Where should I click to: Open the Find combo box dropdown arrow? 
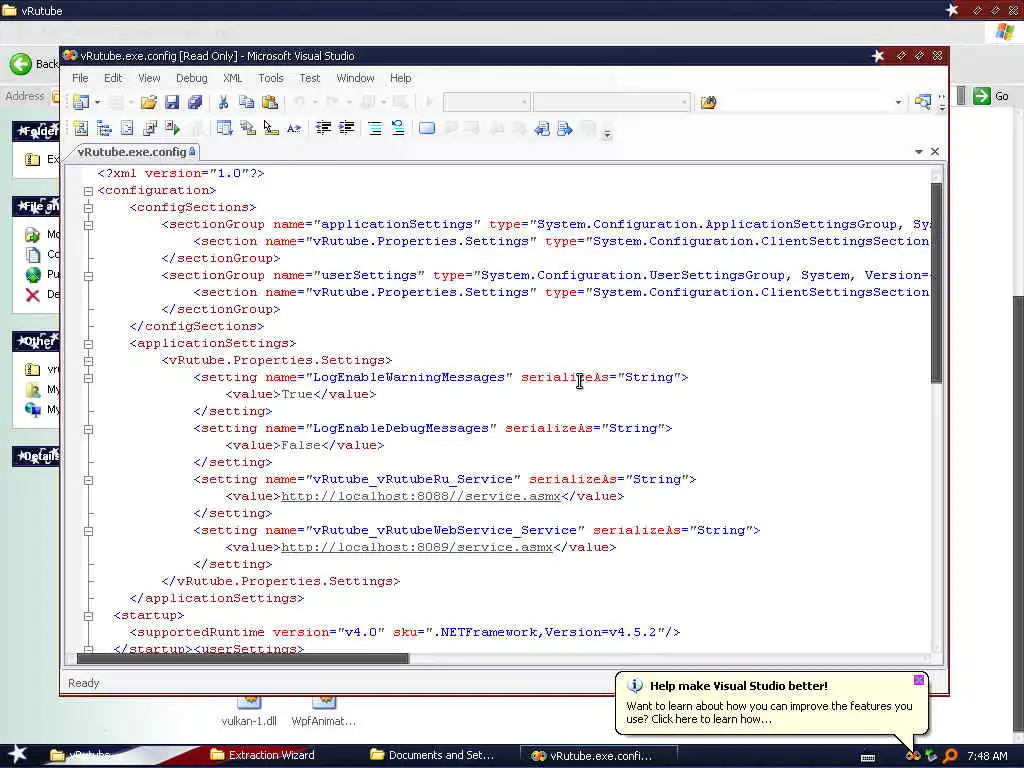[x=898, y=103]
